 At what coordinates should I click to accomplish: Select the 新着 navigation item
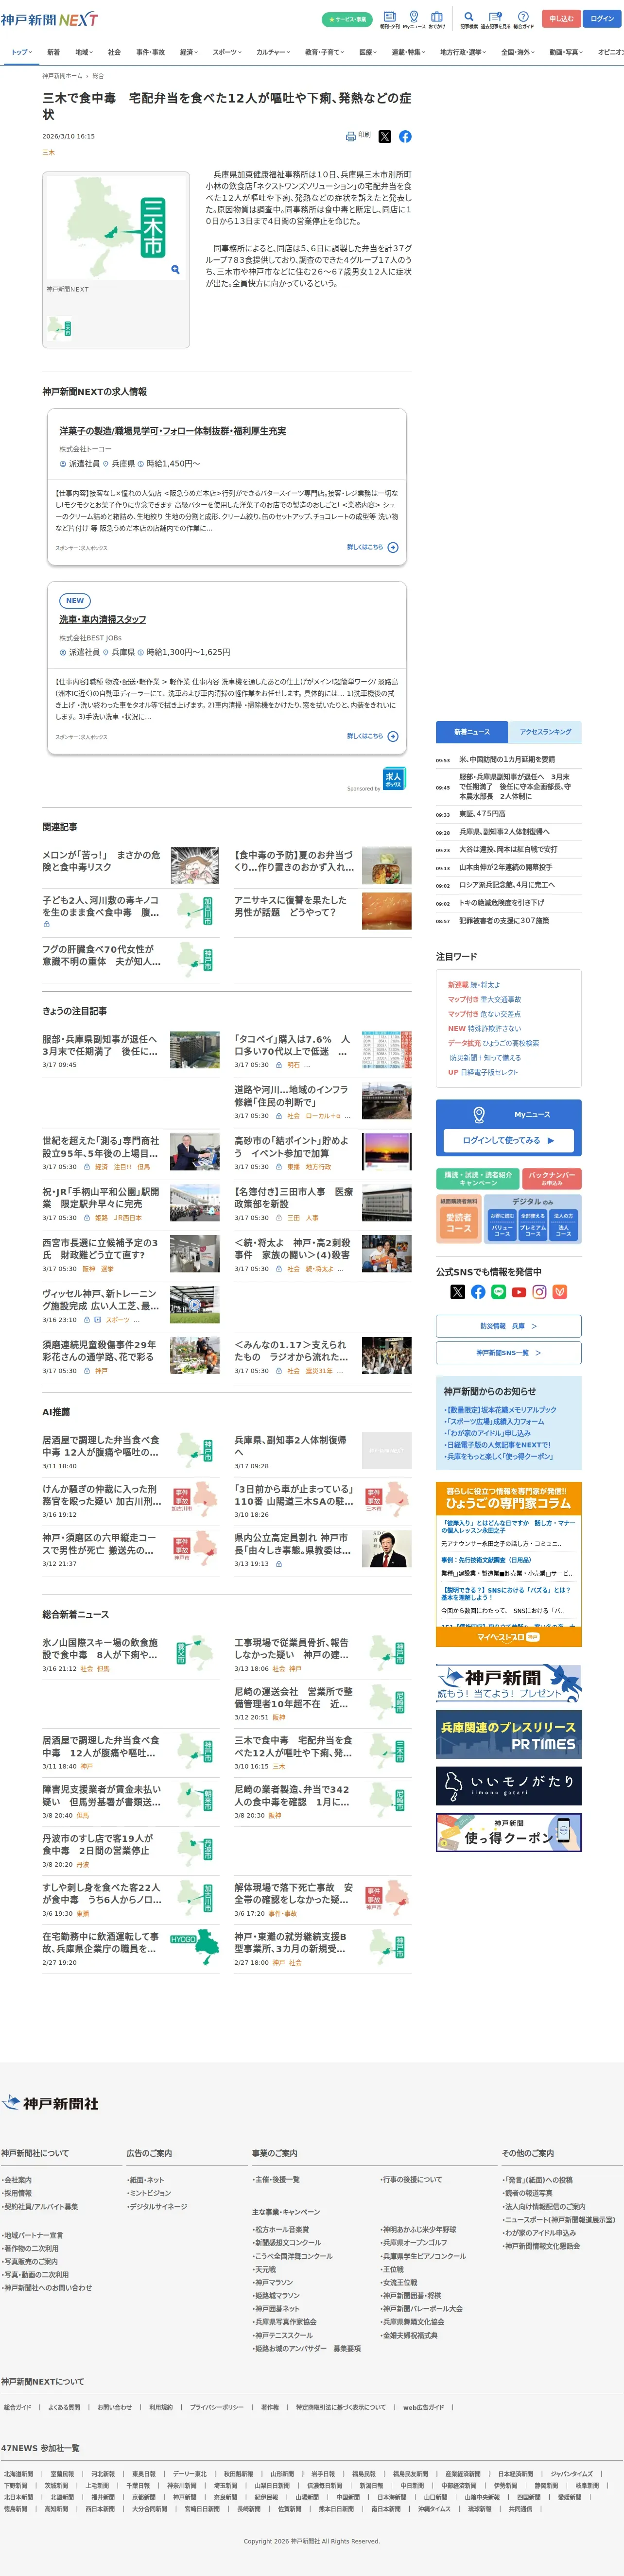(53, 52)
